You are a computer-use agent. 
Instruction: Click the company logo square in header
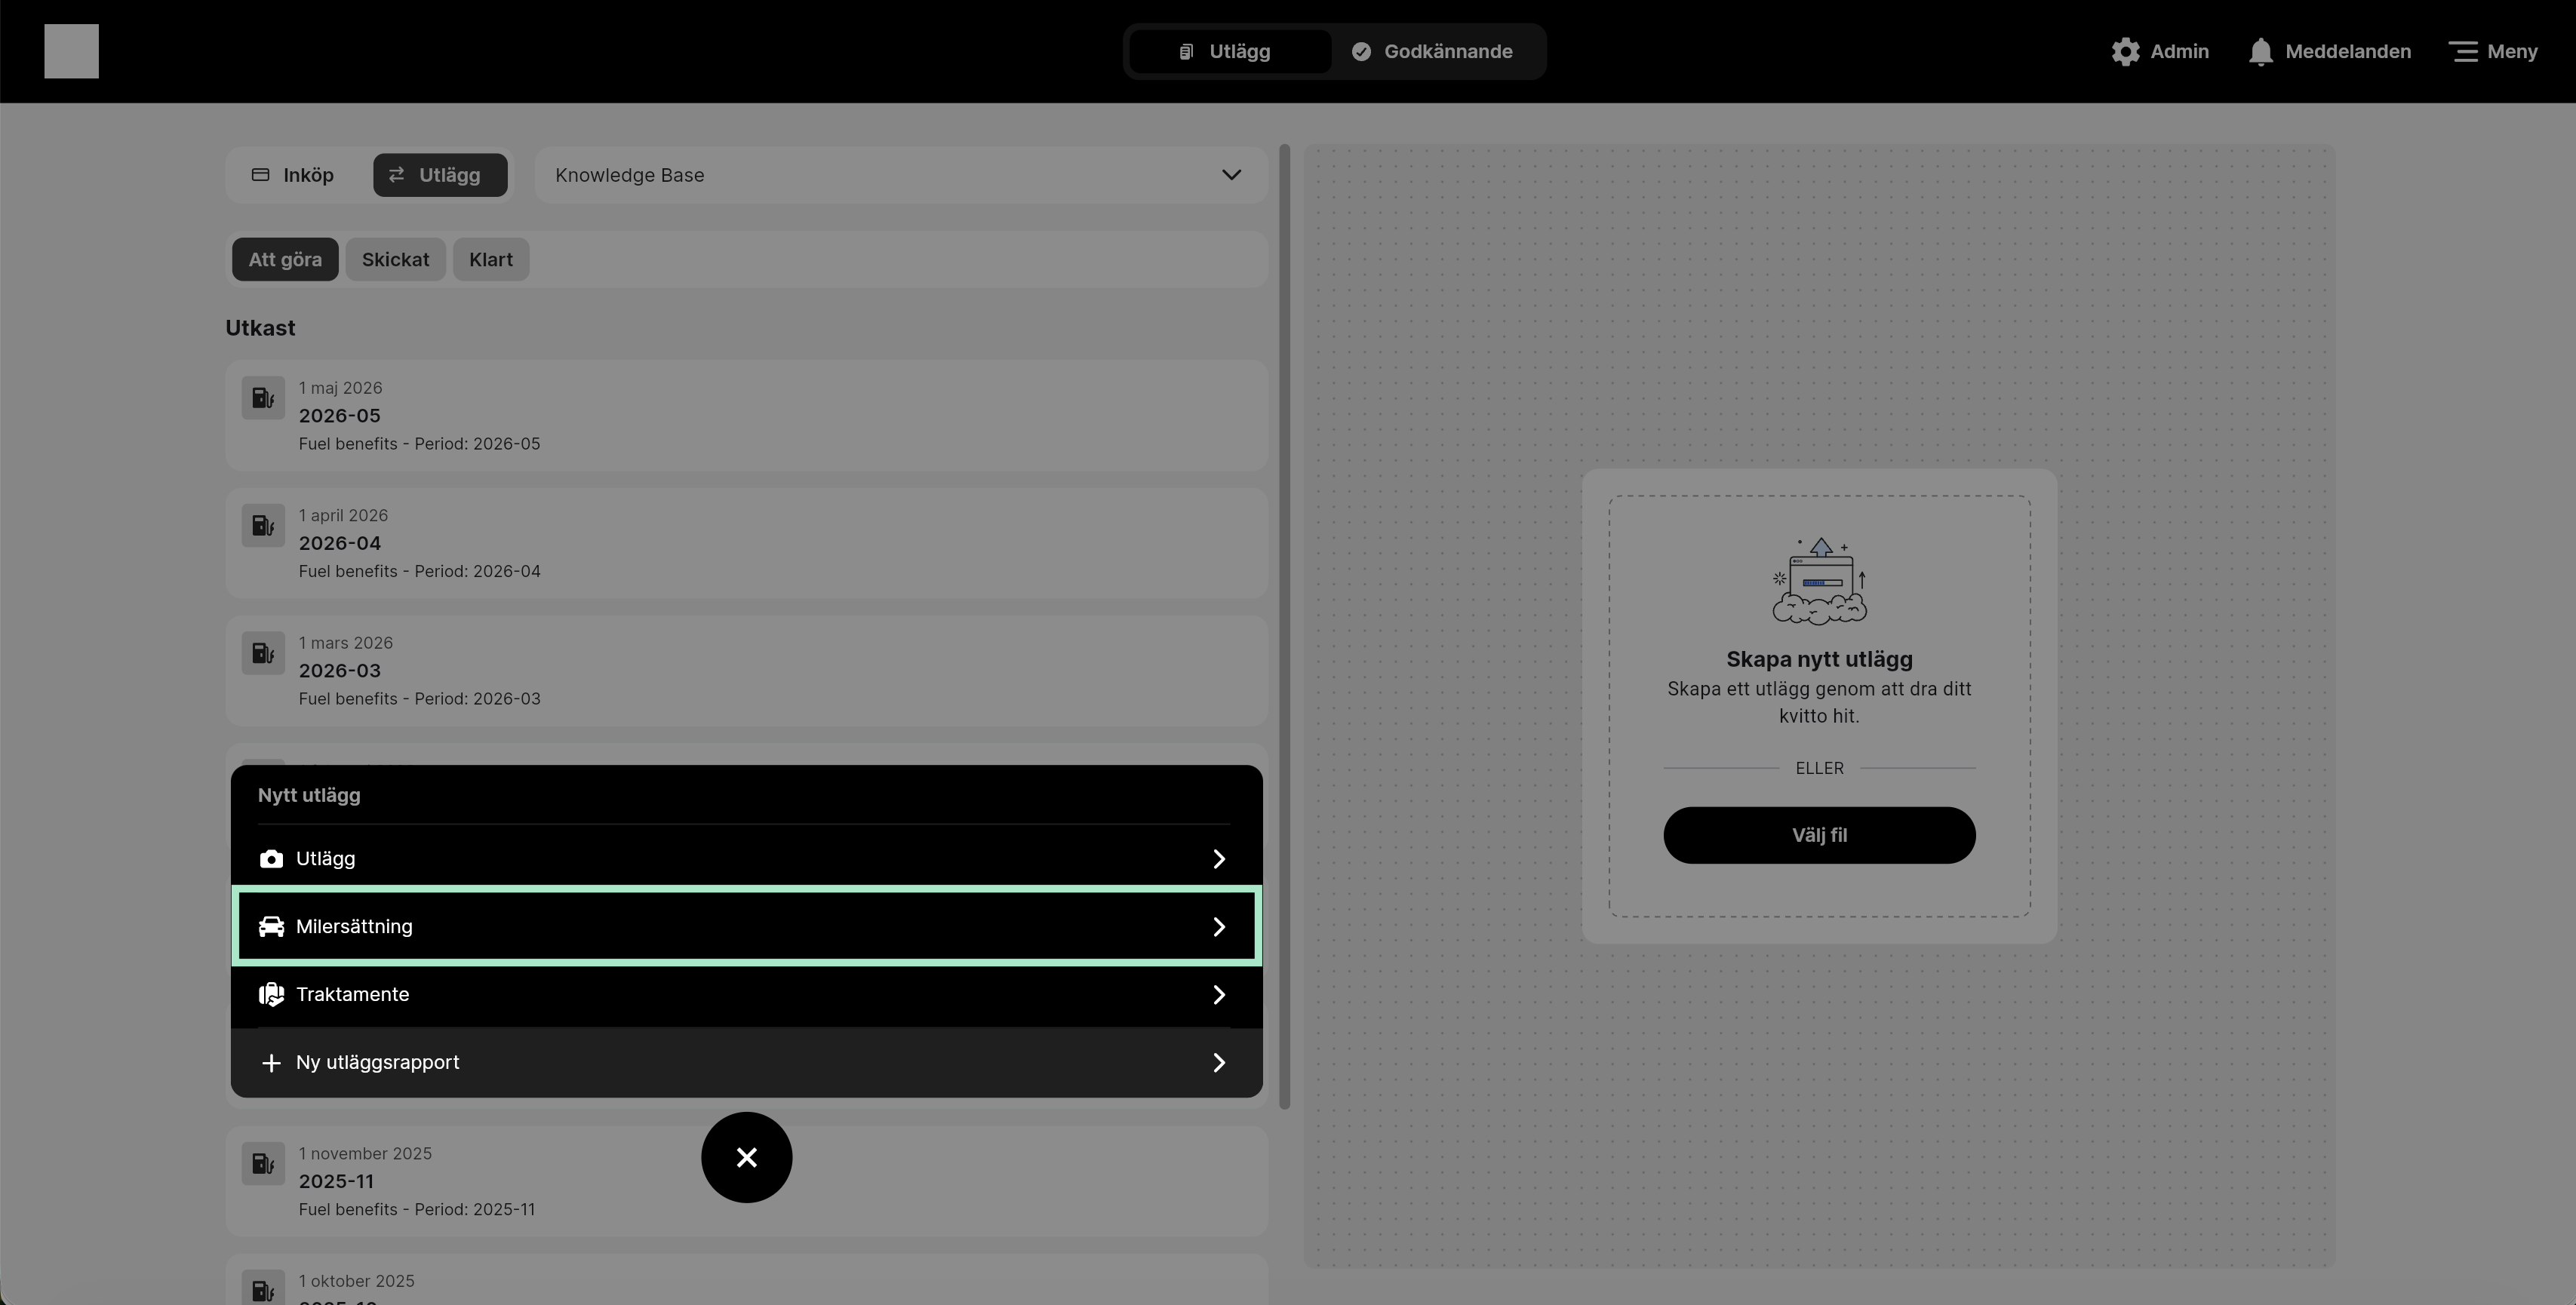[71, 51]
